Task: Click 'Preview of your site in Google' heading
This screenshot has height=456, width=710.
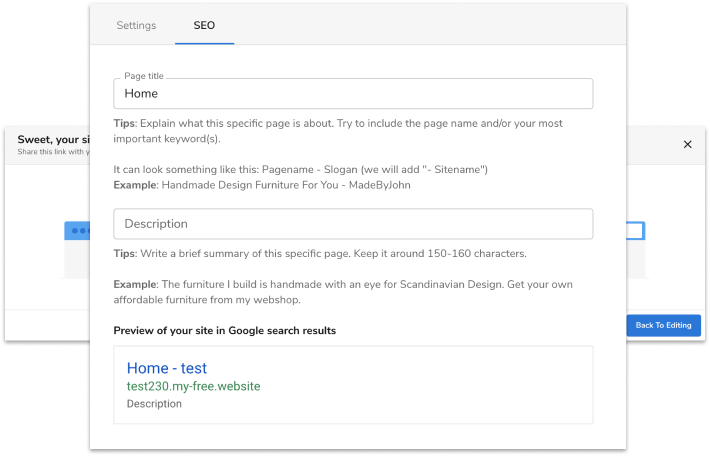Action: pyautogui.click(x=224, y=331)
